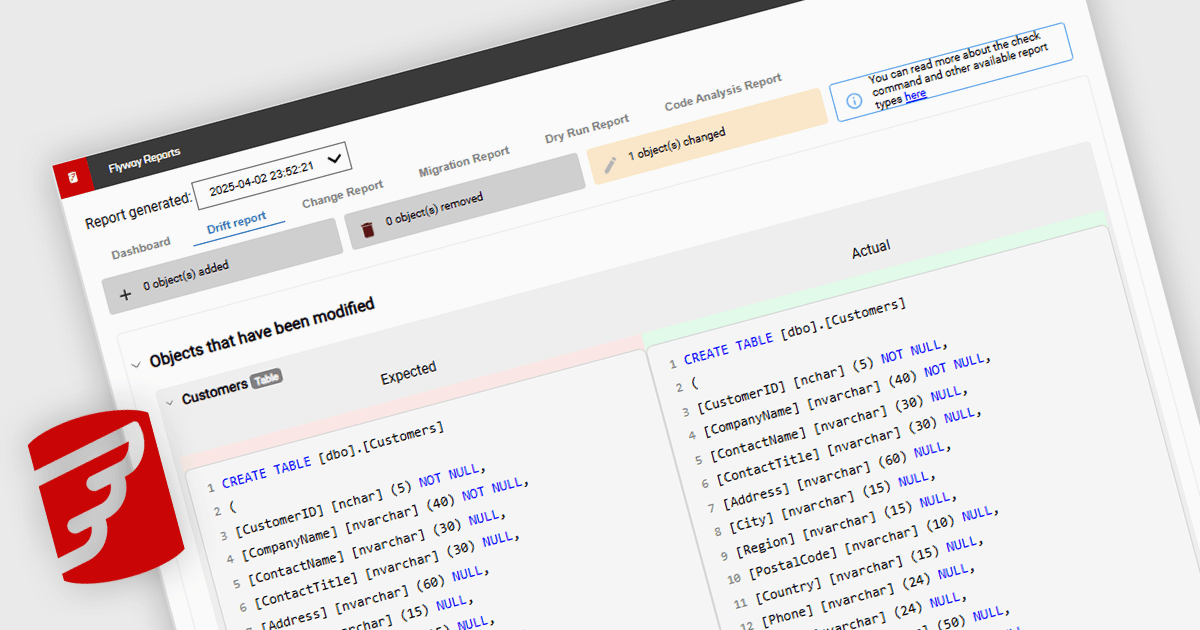
Task: Click Expected line 1 CREATE TABLE statement
Action: click(333, 454)
